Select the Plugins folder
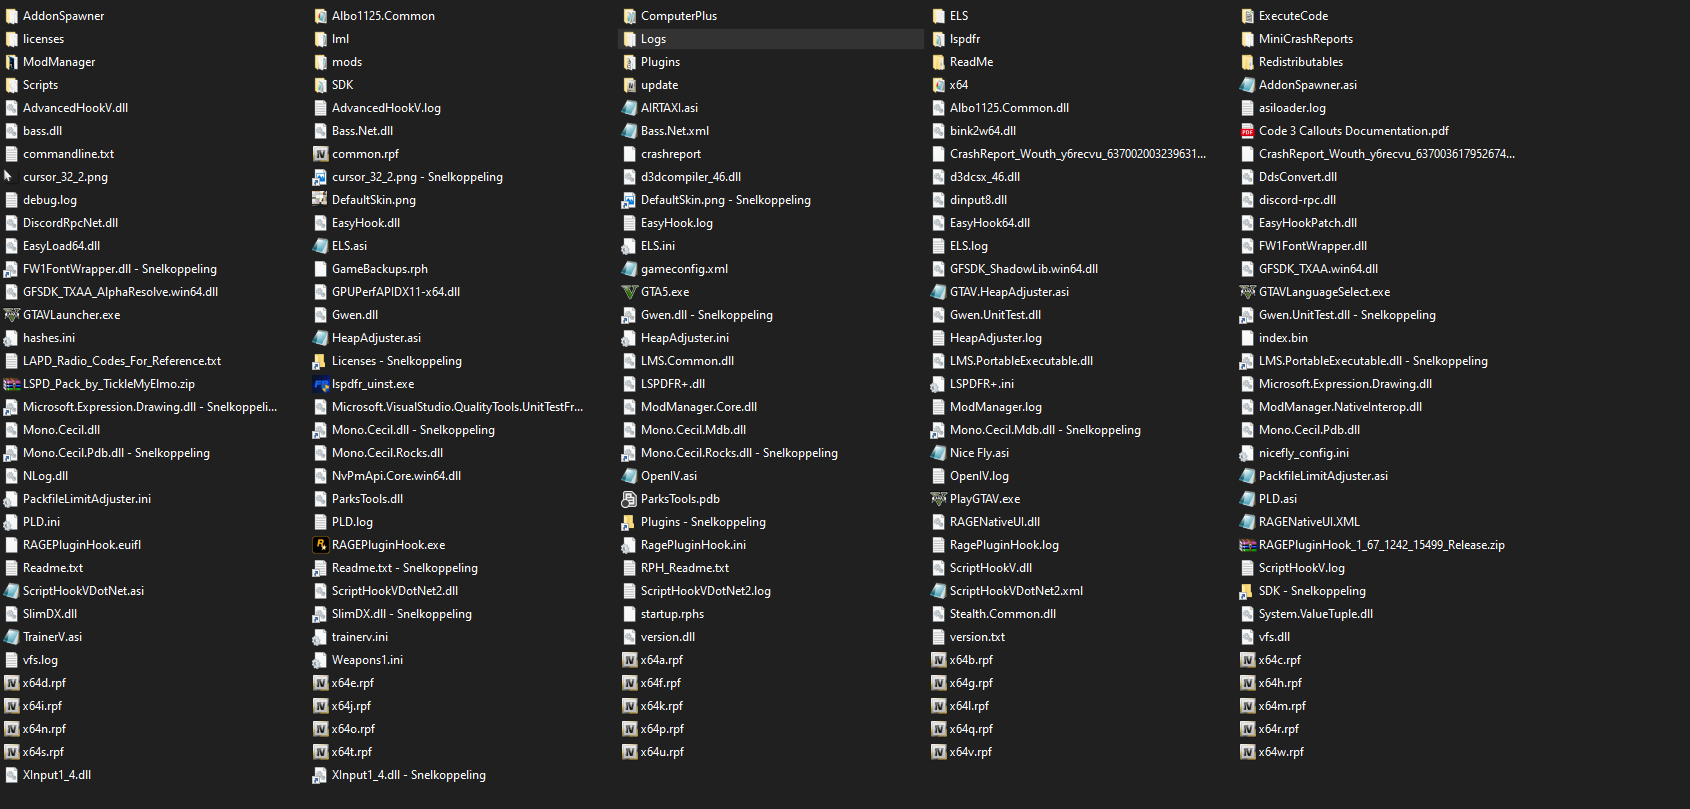Viewport: 1690px width, 809px height. (x=651, y=62)
